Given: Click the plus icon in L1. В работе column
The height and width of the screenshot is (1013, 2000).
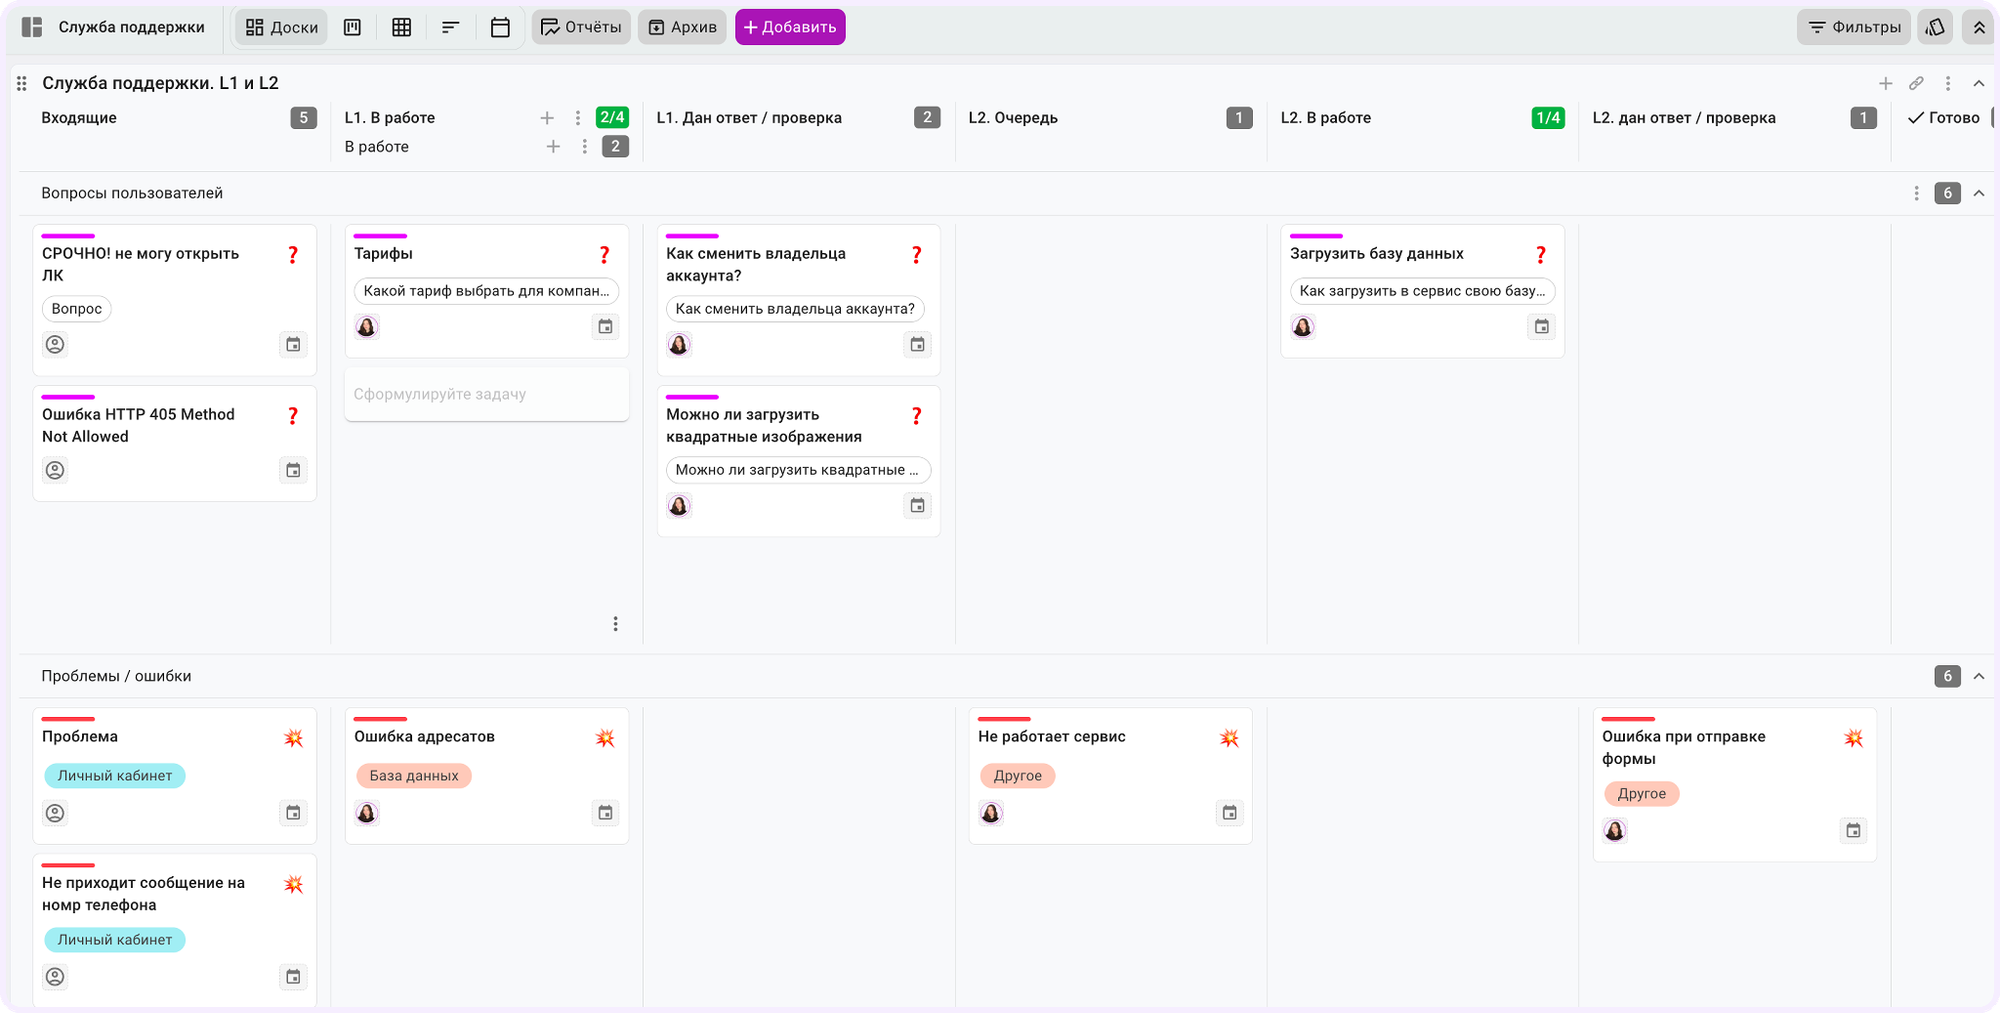Looking at the screenshot, I should click(x=547, y=118).
